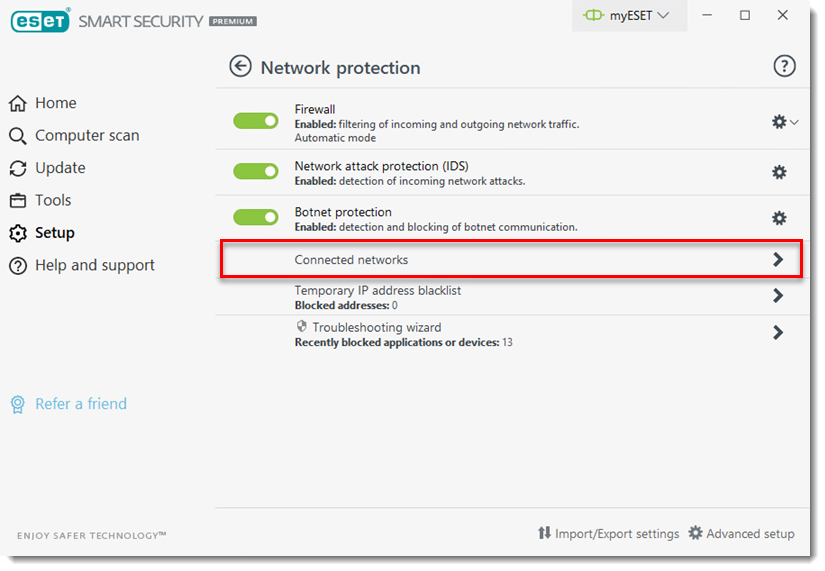Expand Temporary IP address blacklist arrow
825x571 pixels.
[x=778, y=296]
